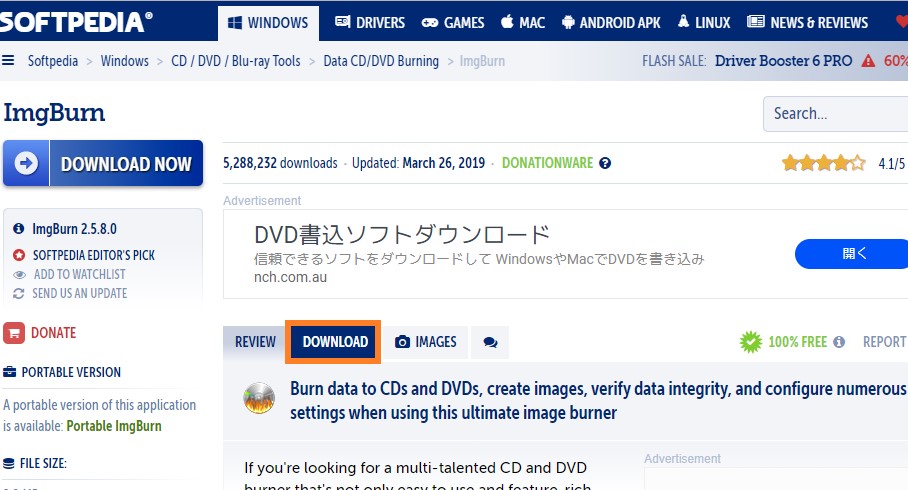The width and height of the screenshot is (908, 490).
Task: Click the info icon beside 100% FREE
Action: click(839, 342)
